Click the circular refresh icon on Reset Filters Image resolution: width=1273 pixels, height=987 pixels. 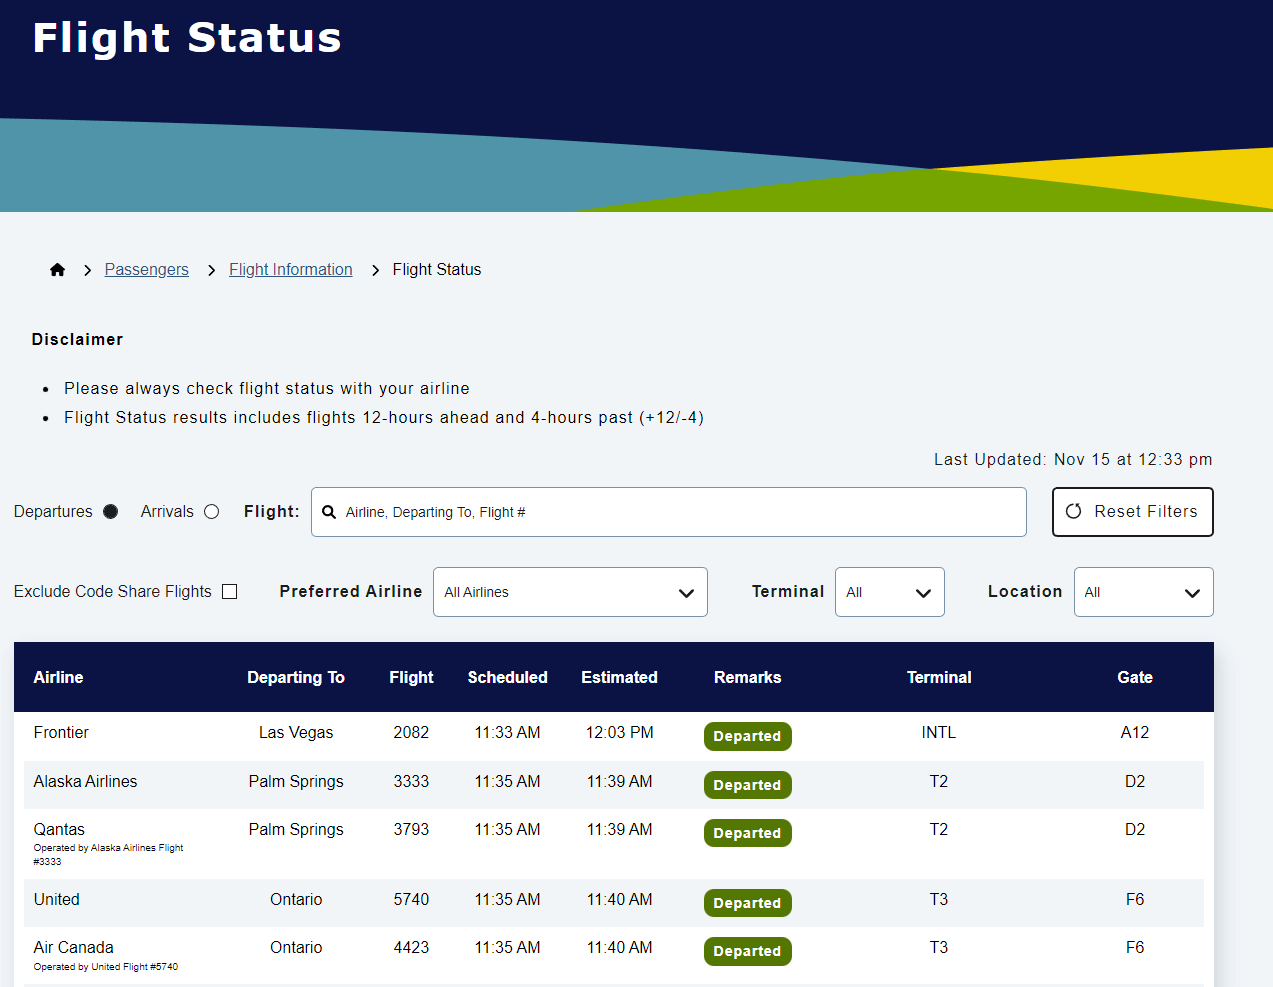(x=1074, y=511)
